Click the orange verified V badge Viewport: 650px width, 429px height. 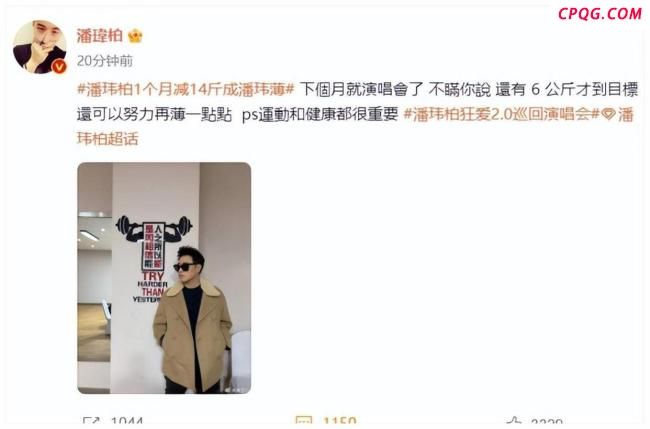point(59,66)
